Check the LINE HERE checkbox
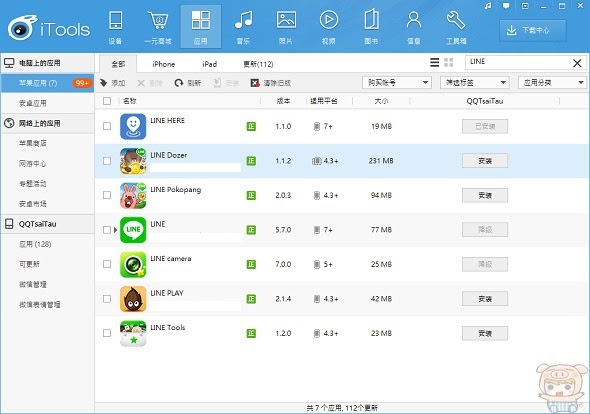Viewport: 590px width, 414px height. tap(107, 126)
